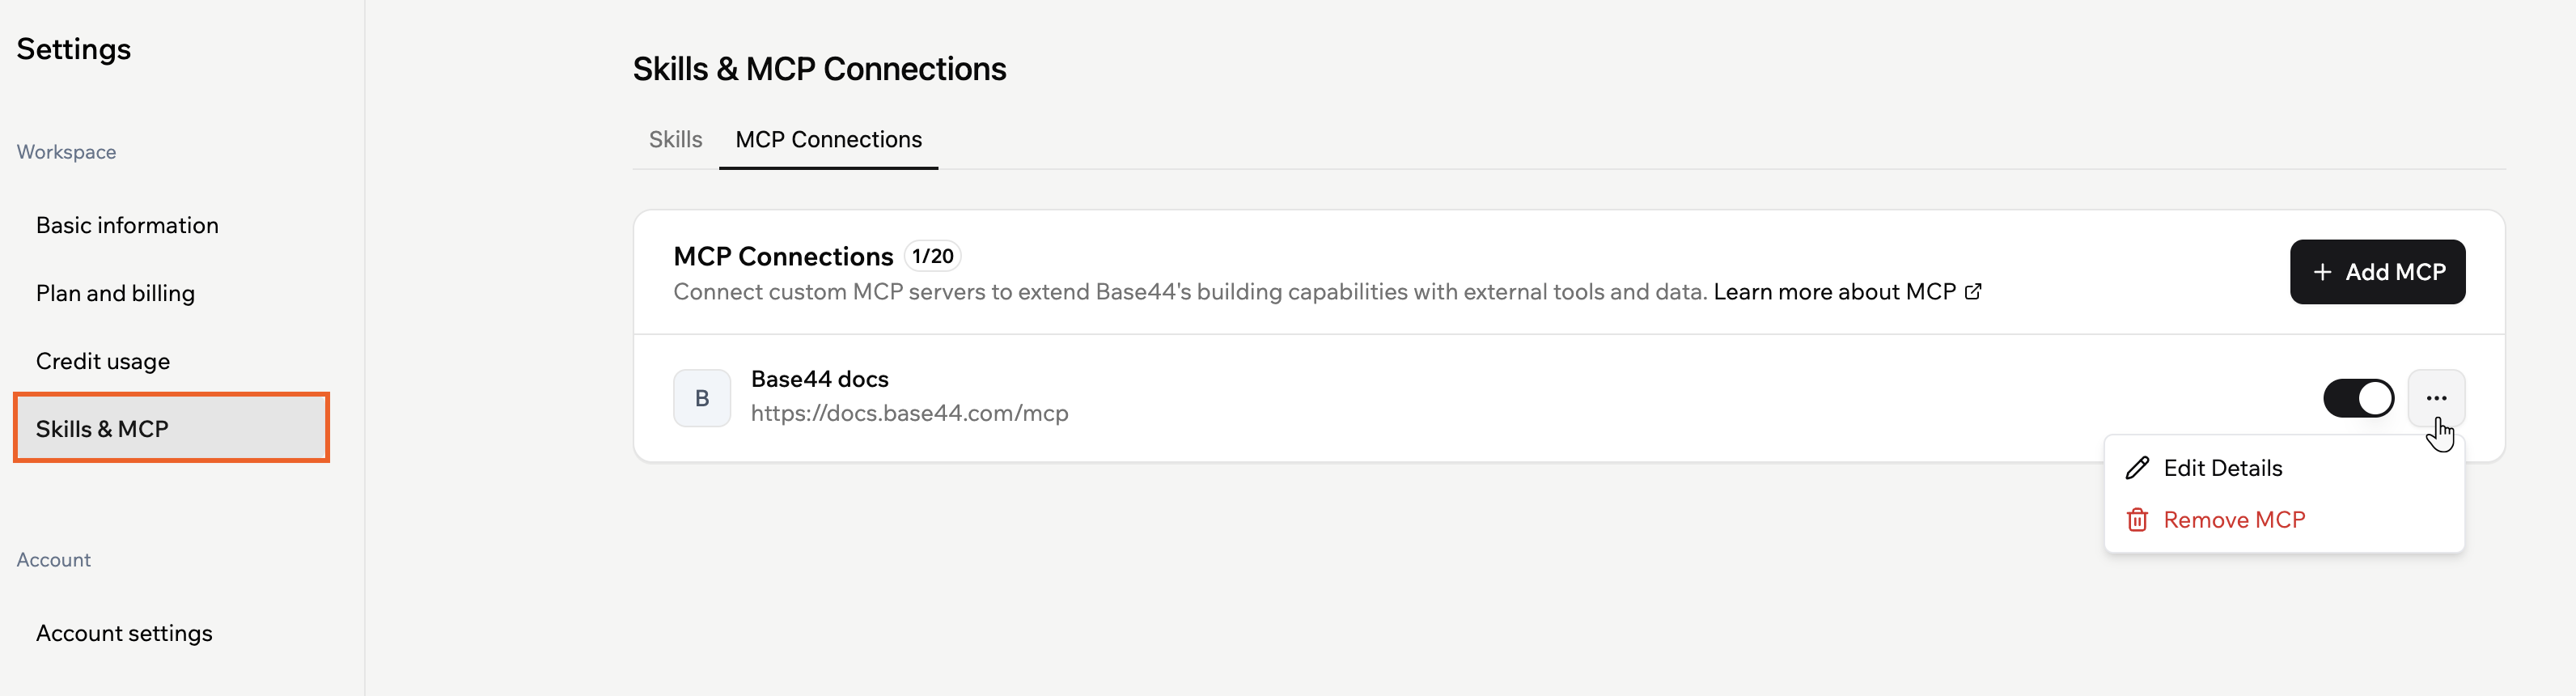Click the pencil icon next to Edit Details

(2138, 467)
